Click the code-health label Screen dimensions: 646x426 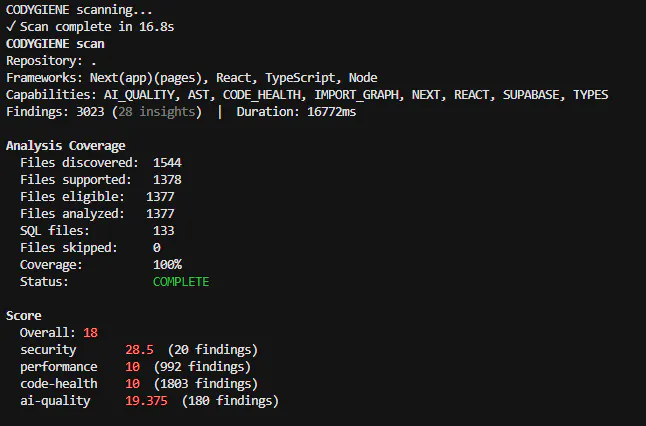(59, 384)
